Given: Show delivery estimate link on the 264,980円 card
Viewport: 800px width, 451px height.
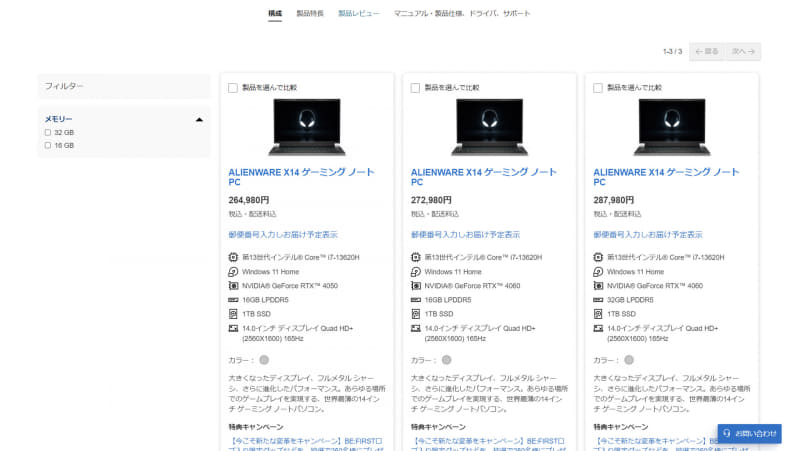Looking at the screenshot, I should tap(283, 235).
